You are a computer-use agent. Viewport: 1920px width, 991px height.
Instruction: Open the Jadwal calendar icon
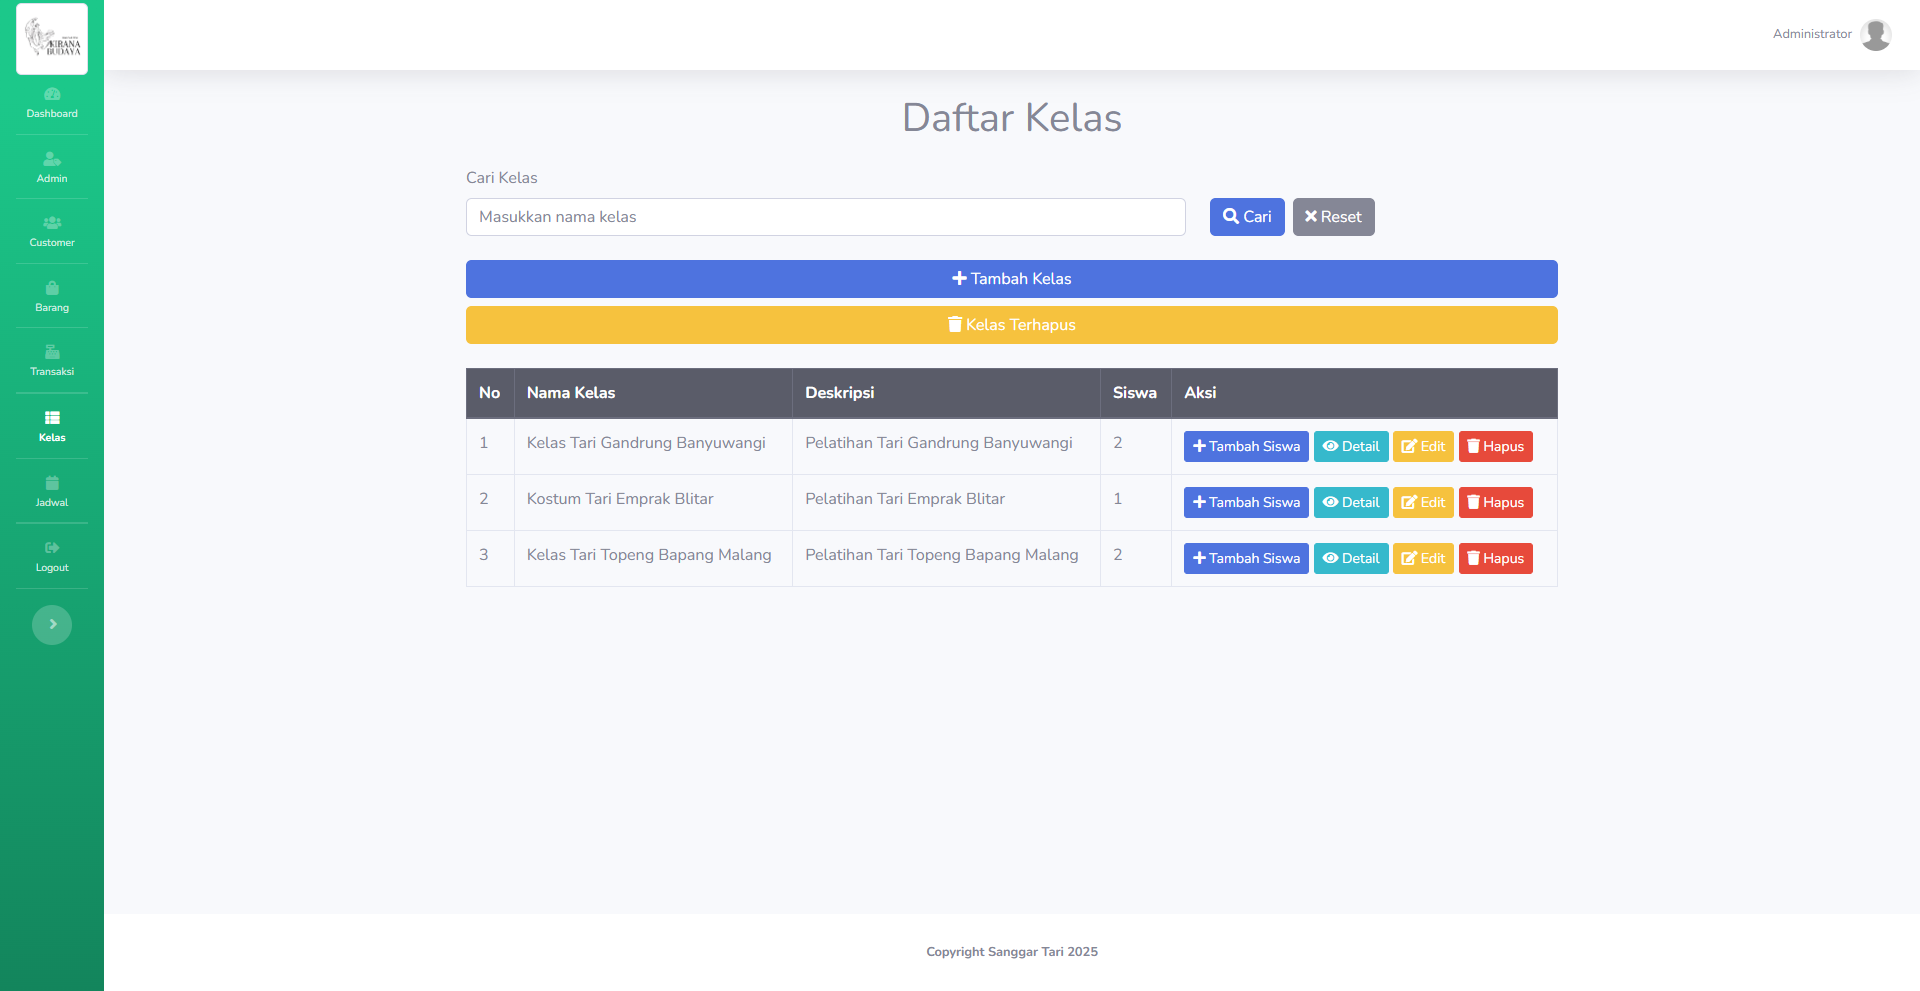[52, 484]
